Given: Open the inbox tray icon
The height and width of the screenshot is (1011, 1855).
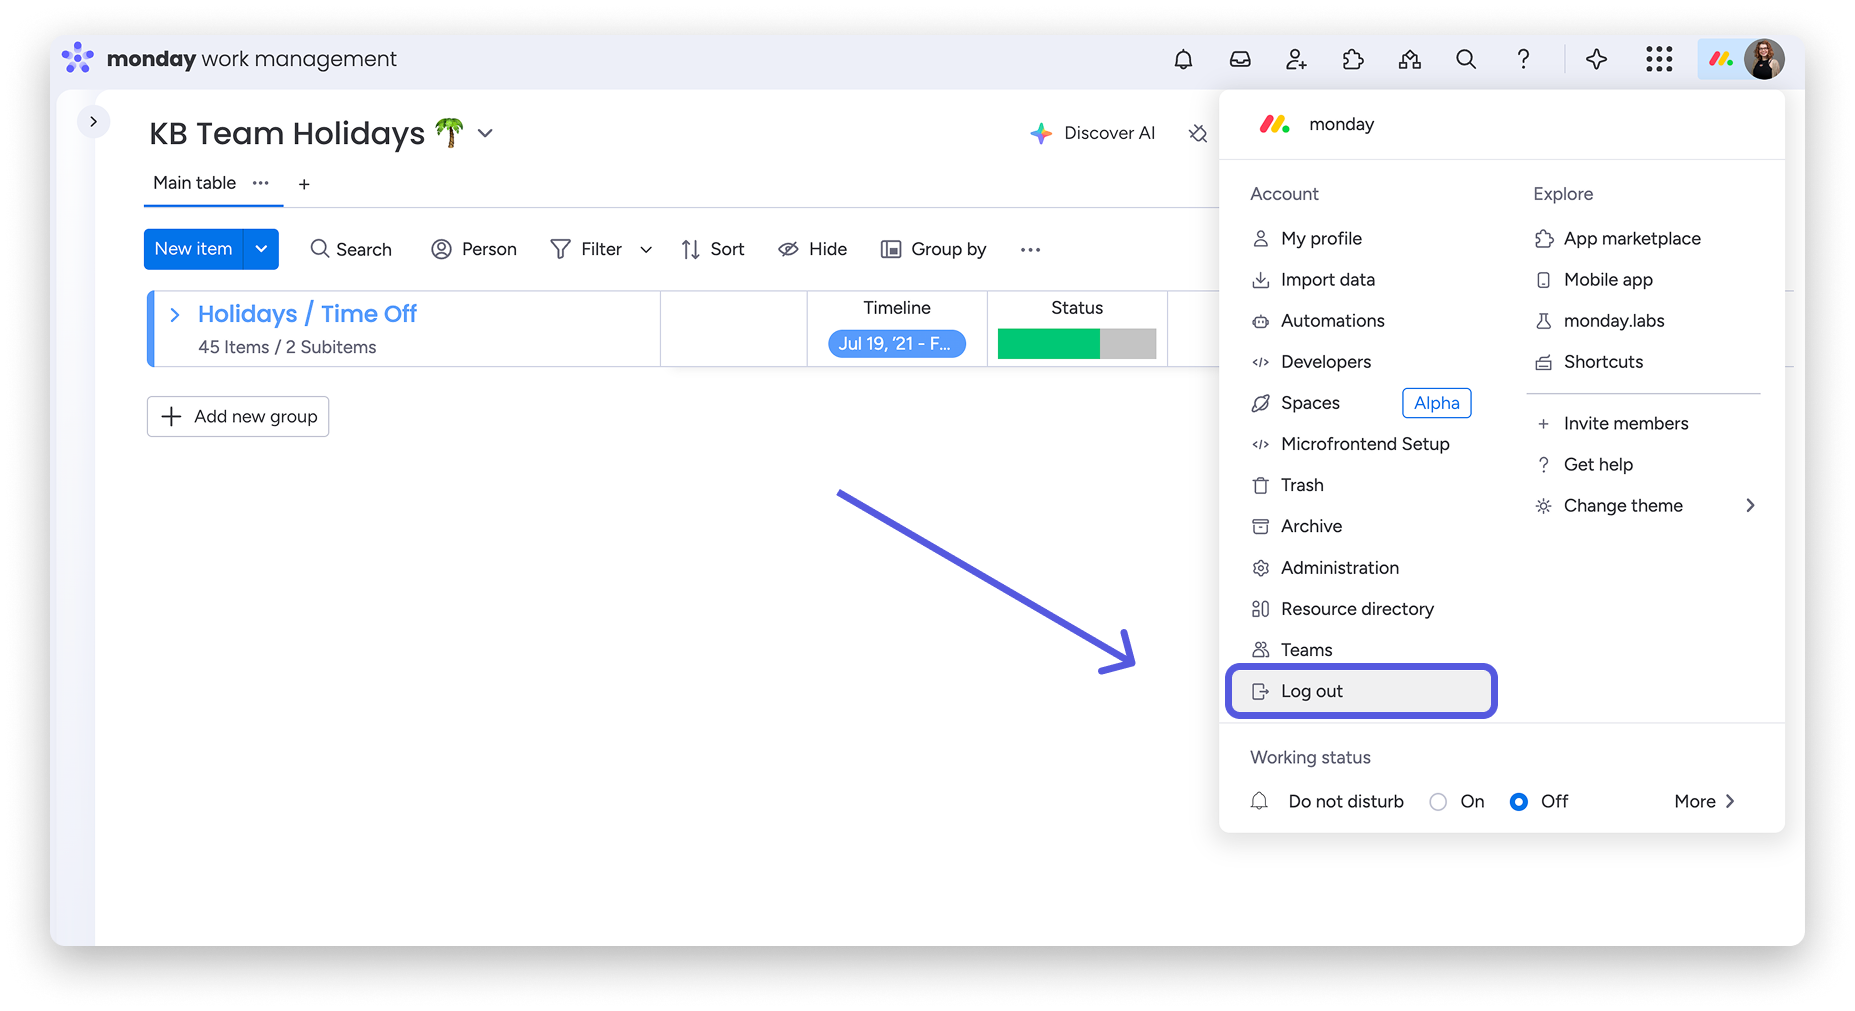Looking at the screenshot, I should (1240, 59).
